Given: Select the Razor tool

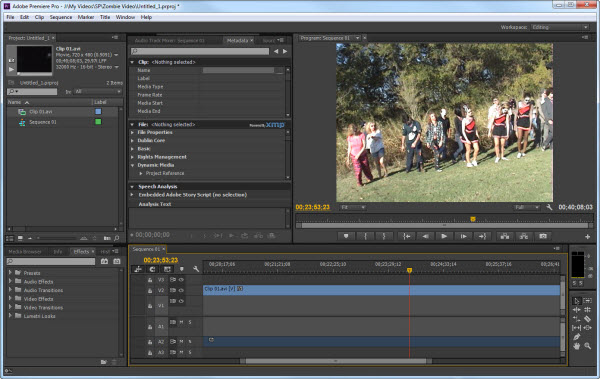Looking at the screenshot, I should tap(587, 319).
